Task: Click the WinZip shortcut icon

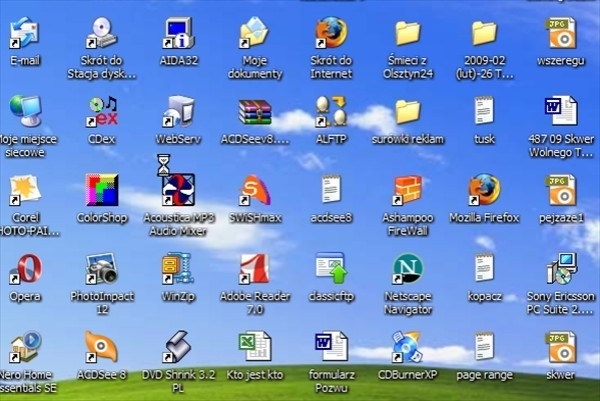Action: pos(178,269)
